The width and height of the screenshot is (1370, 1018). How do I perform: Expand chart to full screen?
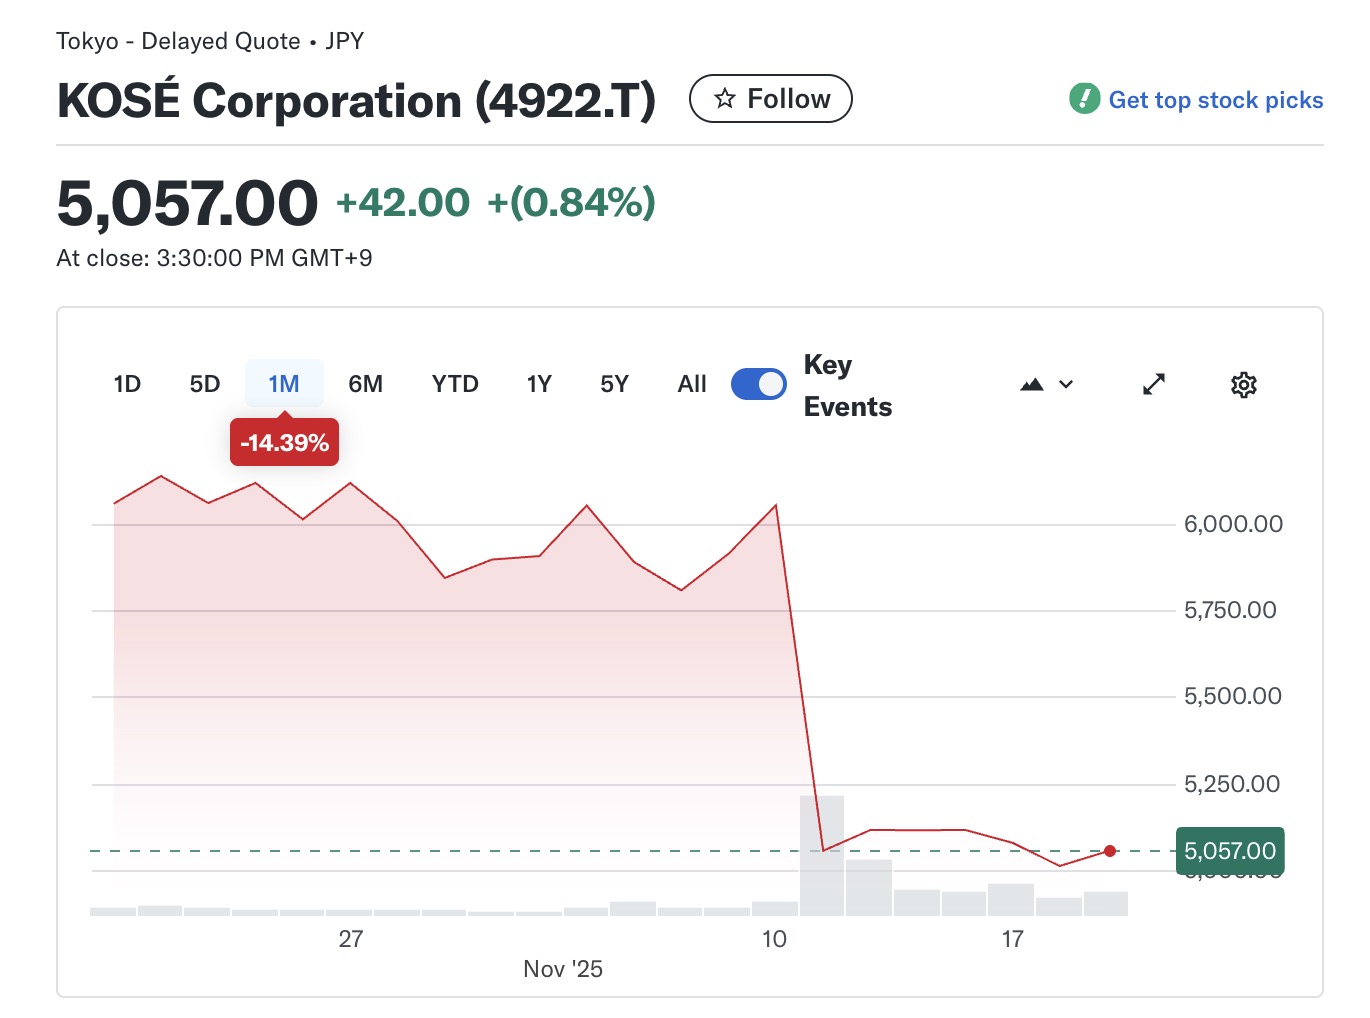(1154, 385)
